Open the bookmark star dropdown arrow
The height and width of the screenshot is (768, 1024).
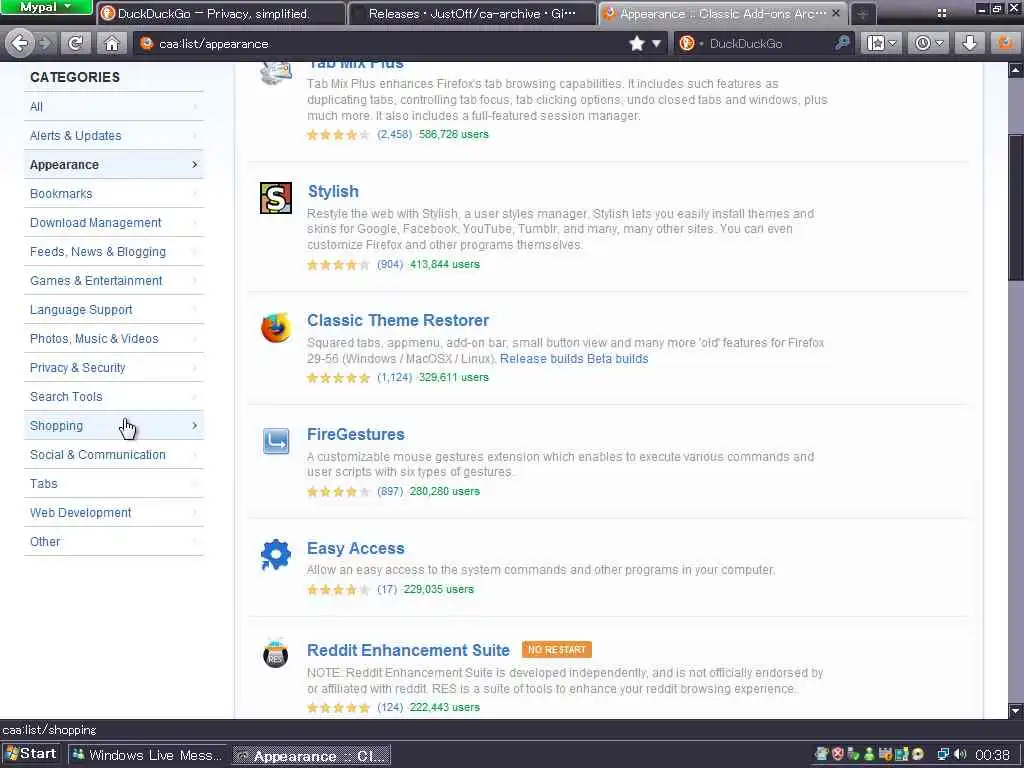tap(656, 44)
